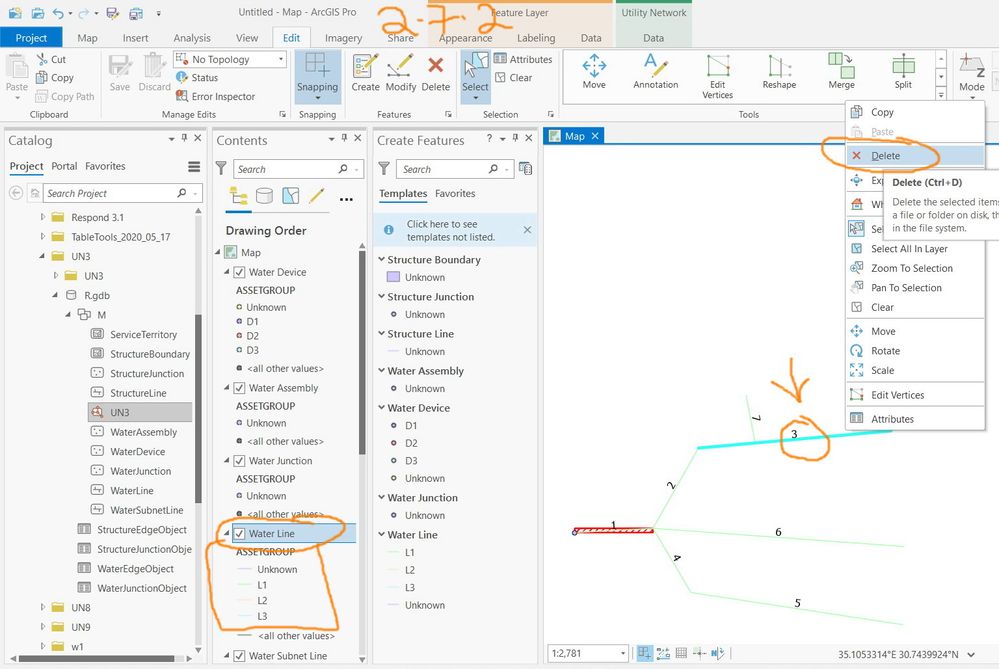Viewport: 999px width, 669px height.
Task: Open Attributes pane from Selection group
Action: (x=523, y=59)
